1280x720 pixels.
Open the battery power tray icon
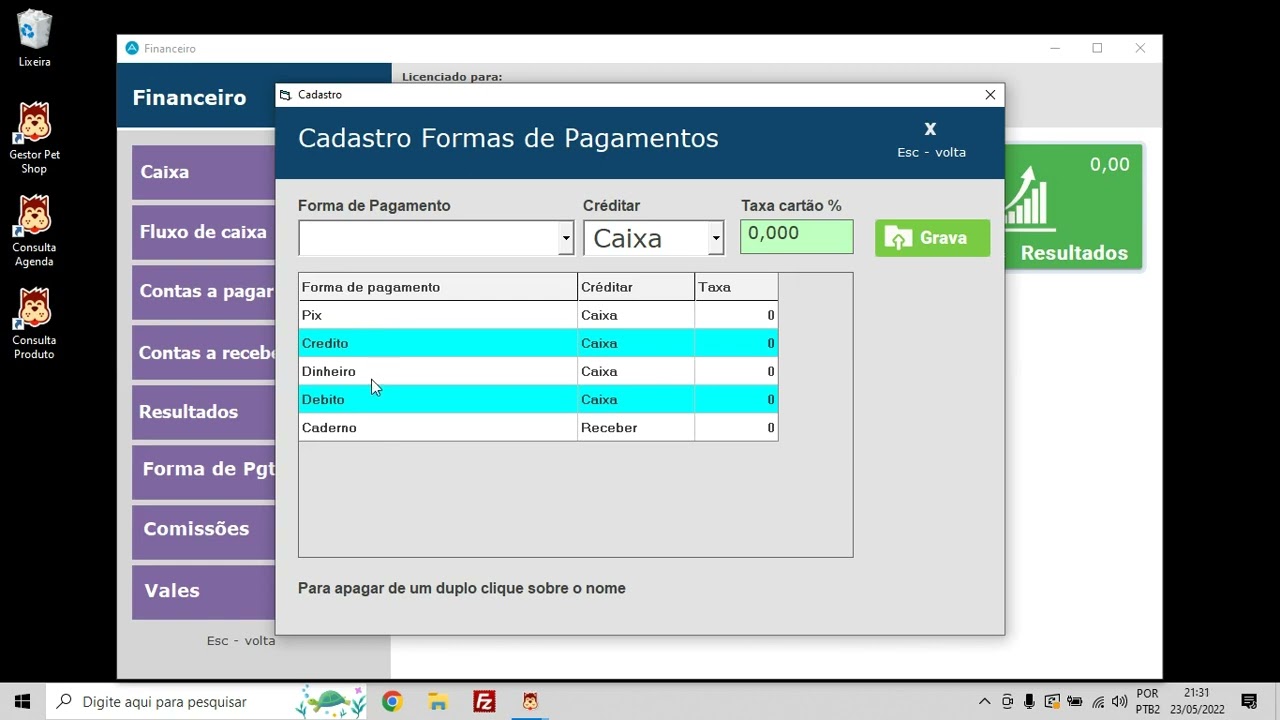[x=1075, y=701]
